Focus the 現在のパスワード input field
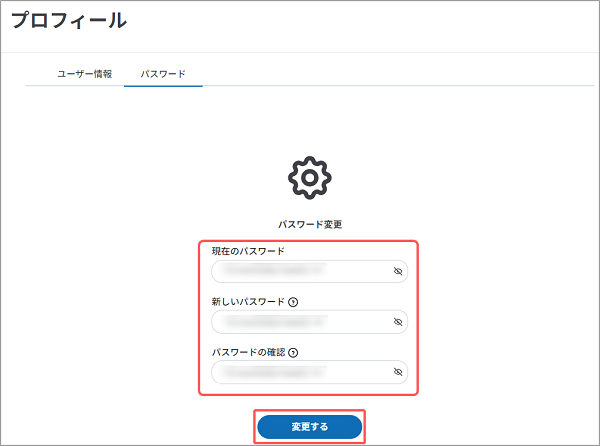The image size is (600, 446). click(300, 271)
